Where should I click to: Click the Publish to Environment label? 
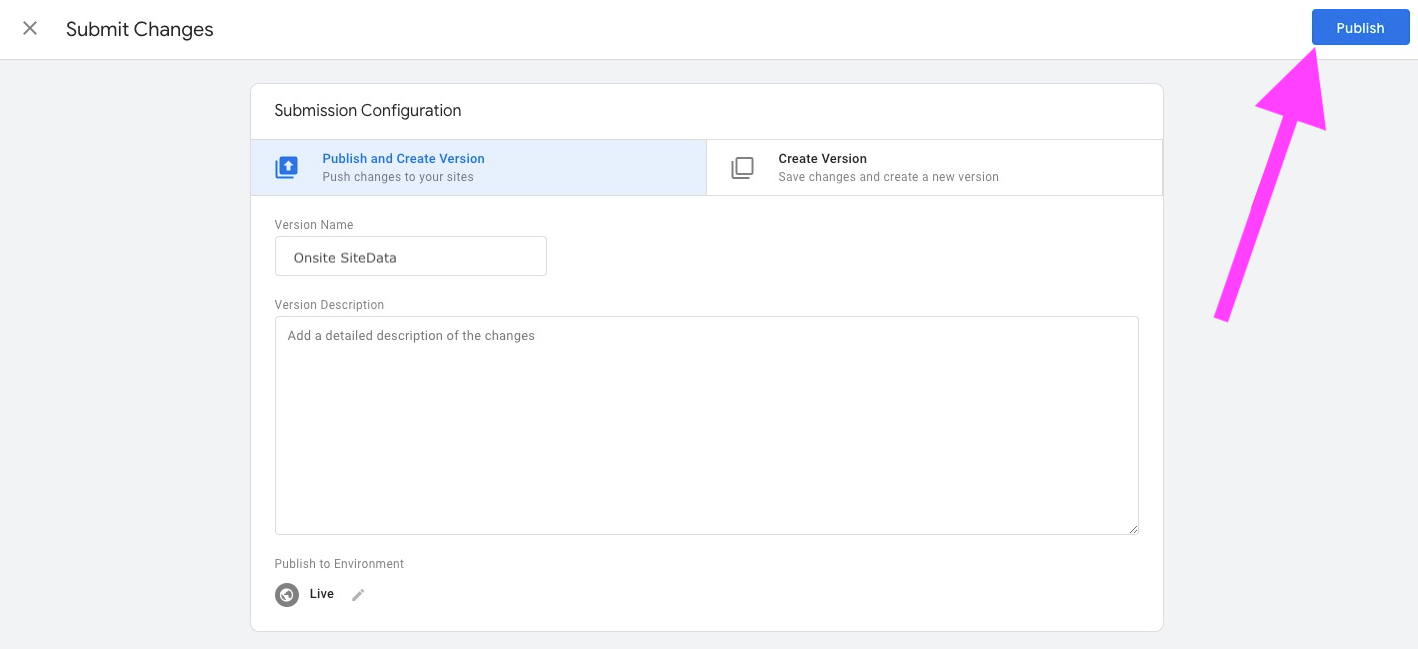click(x=339, y=564)
